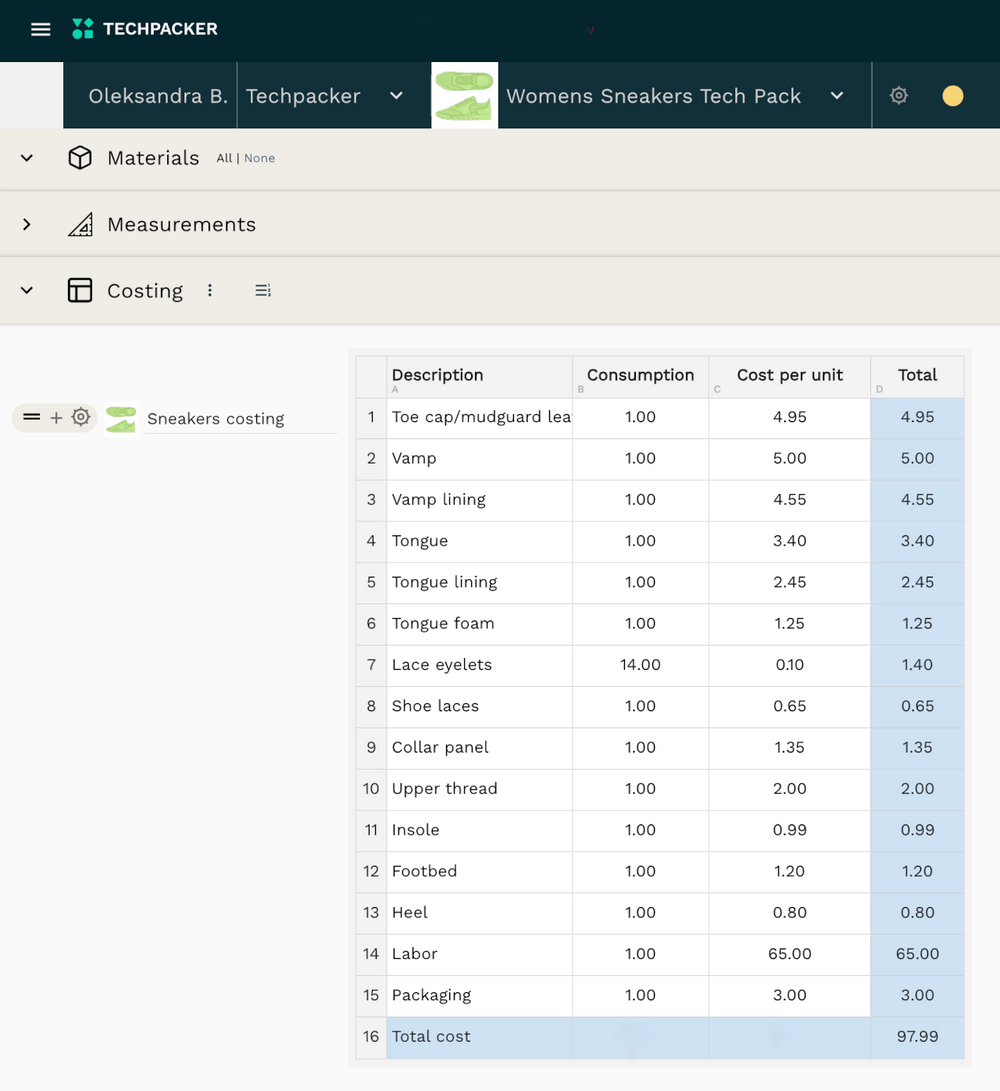This screenshot has width=1000, height=1091.
Task: Click the yellow status circle
Action: click(952, 95)
